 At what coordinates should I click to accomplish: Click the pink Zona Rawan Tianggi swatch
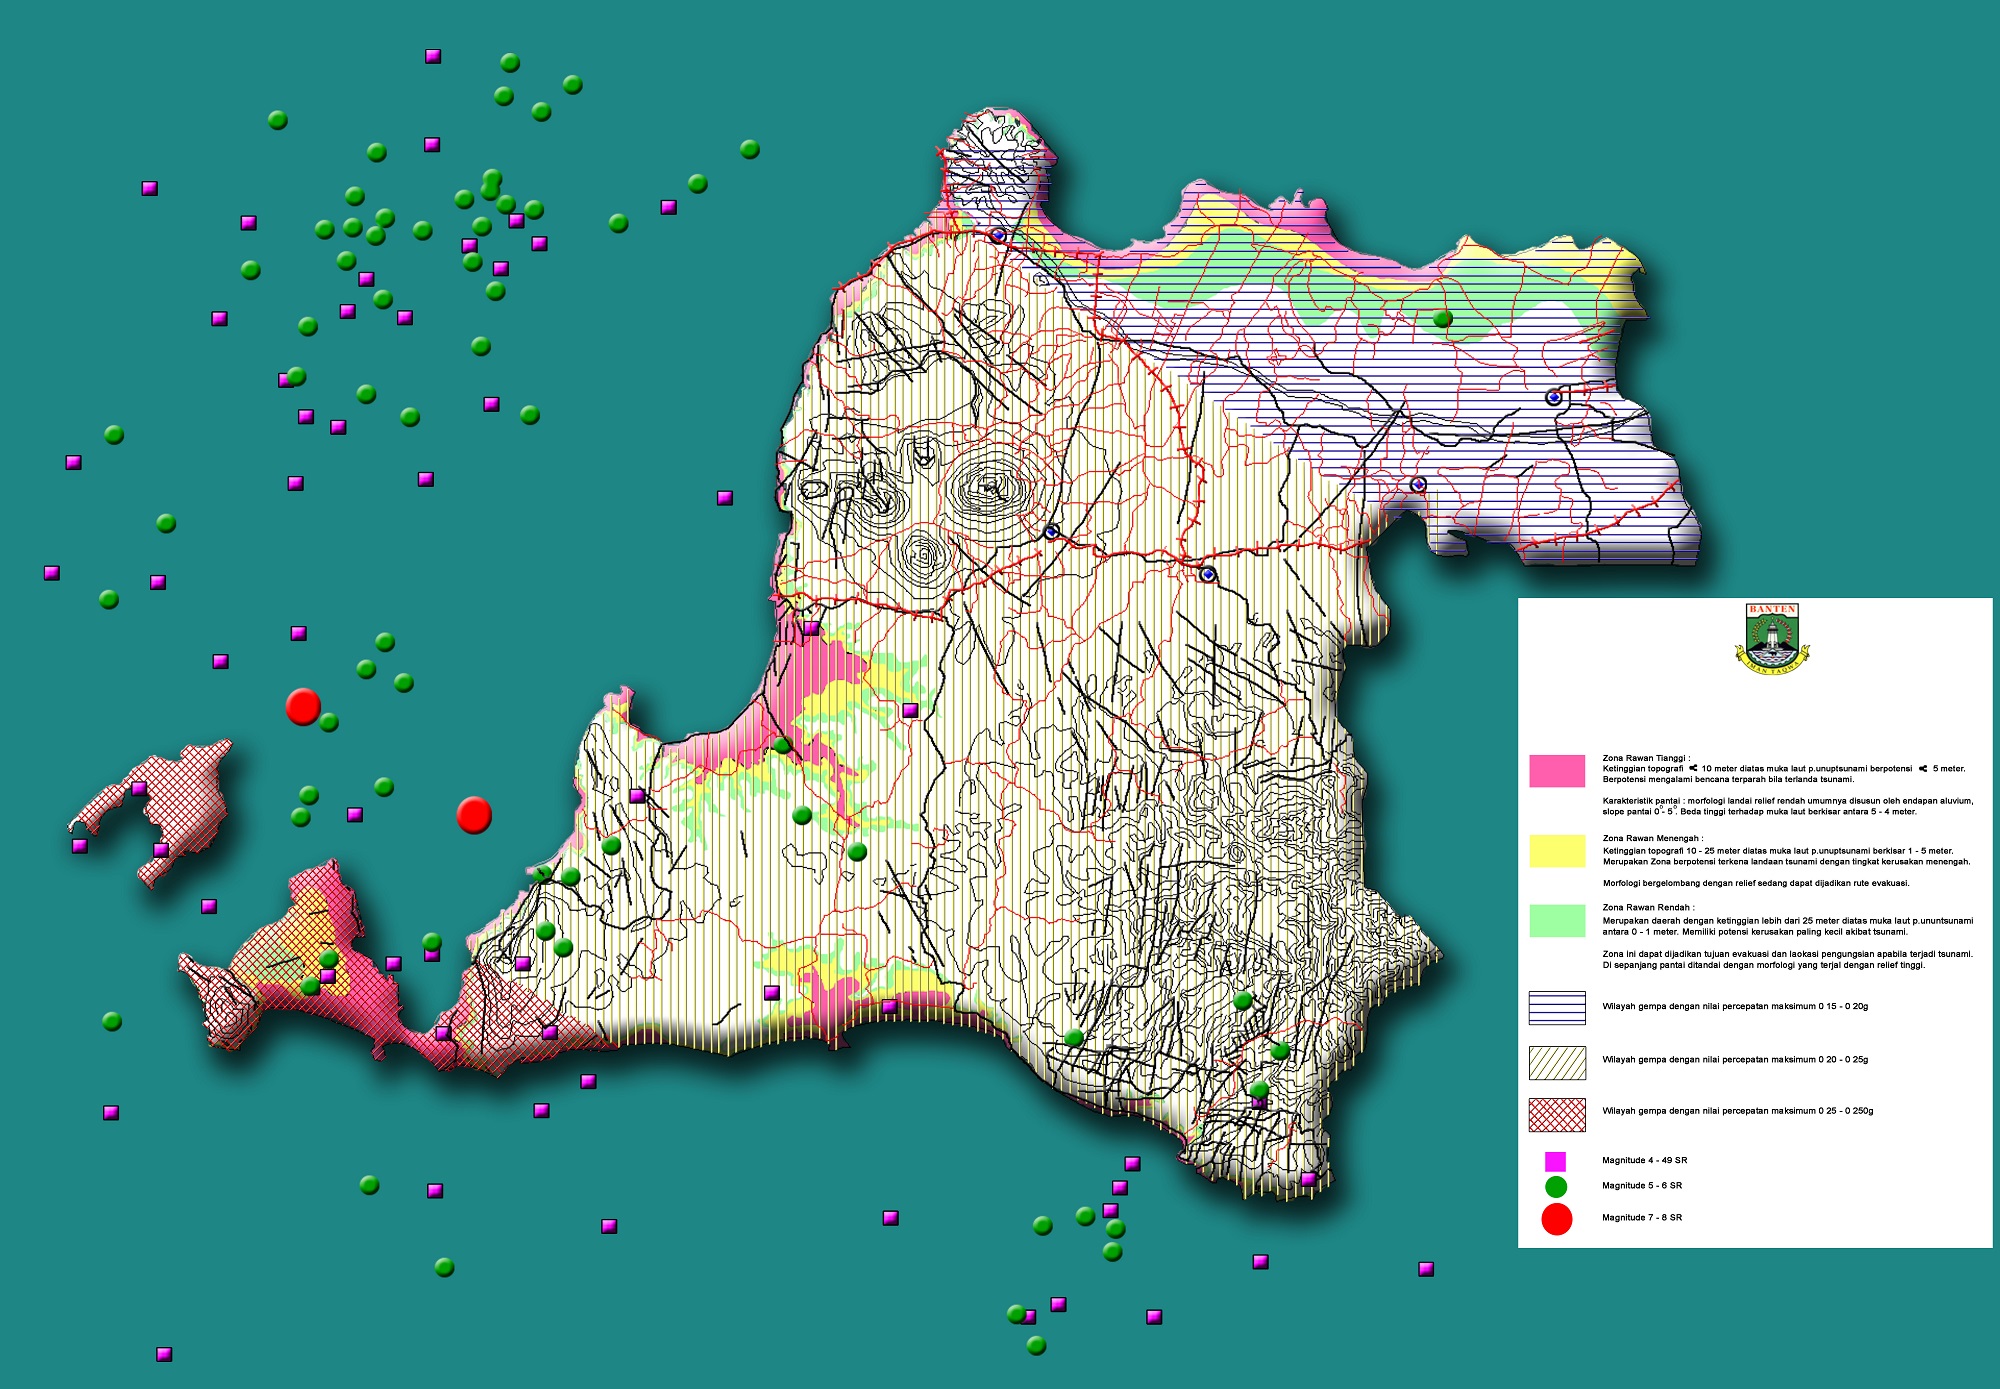(x=1557, y=771)
